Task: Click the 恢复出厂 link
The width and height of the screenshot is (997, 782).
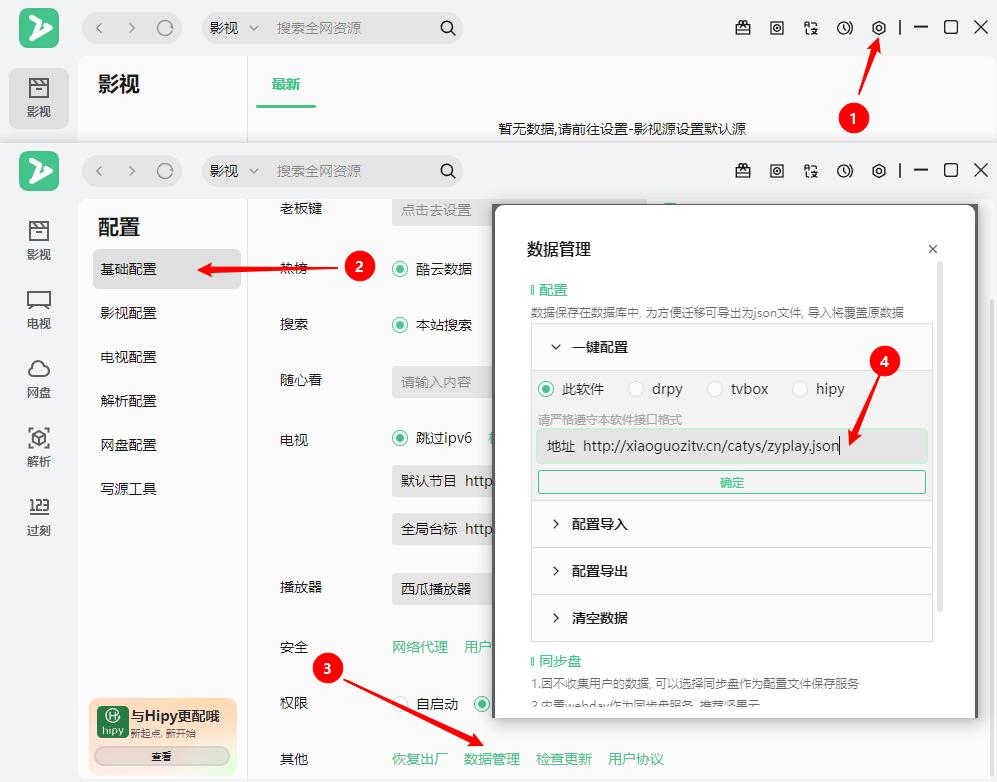Action: click(420, 759)
